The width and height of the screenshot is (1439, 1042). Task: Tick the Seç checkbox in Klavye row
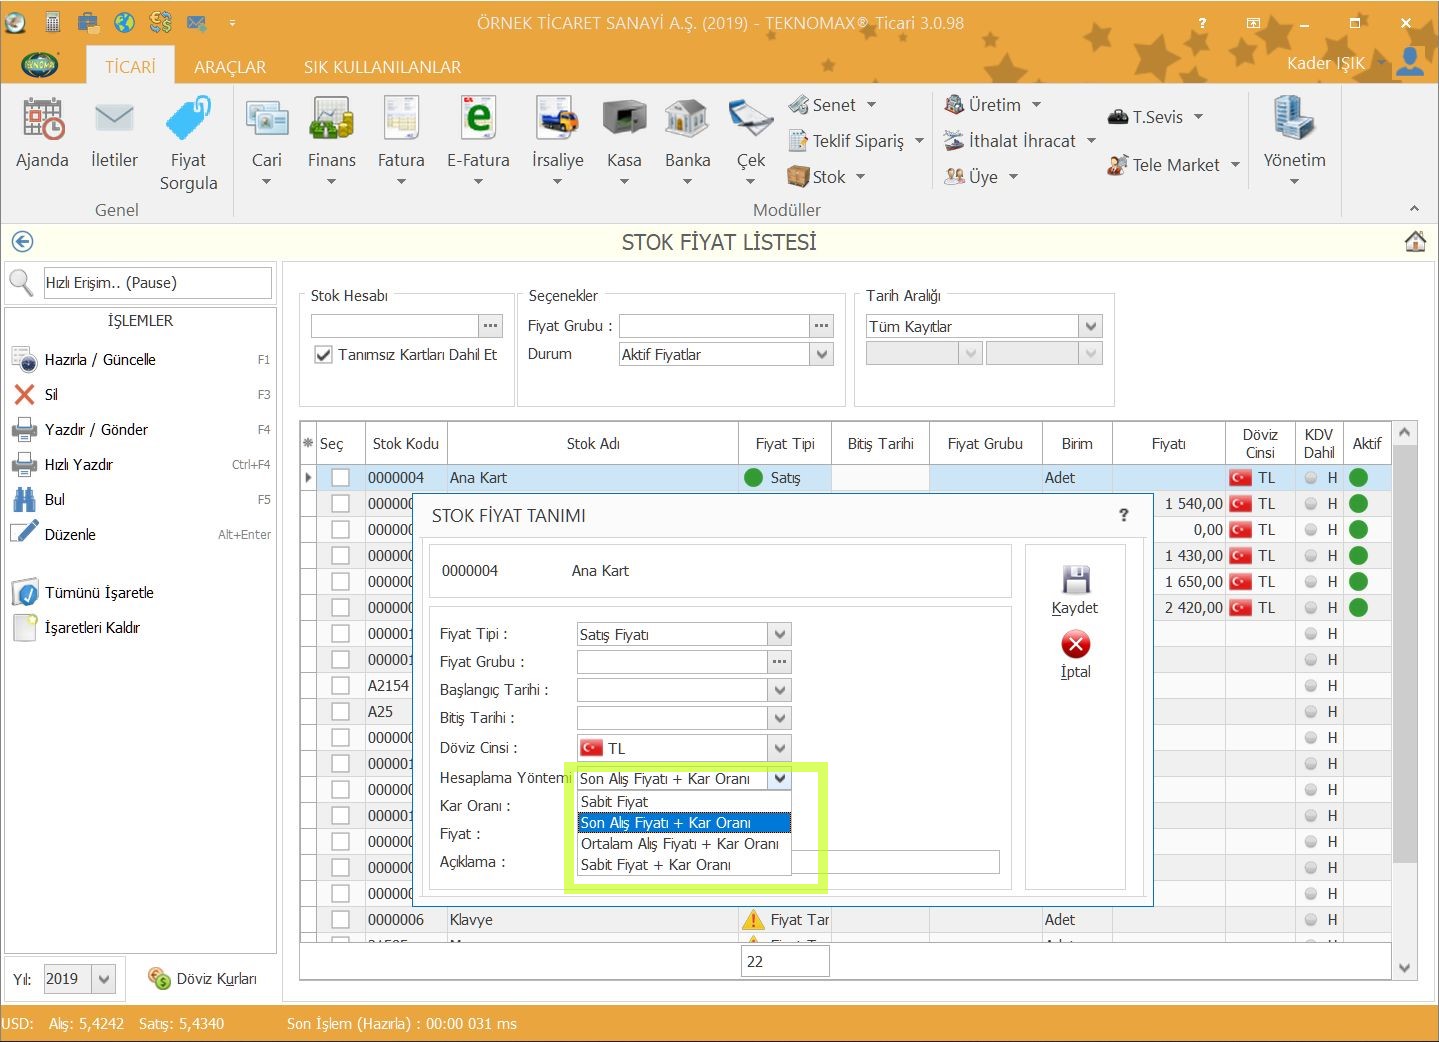click(341, 920)
